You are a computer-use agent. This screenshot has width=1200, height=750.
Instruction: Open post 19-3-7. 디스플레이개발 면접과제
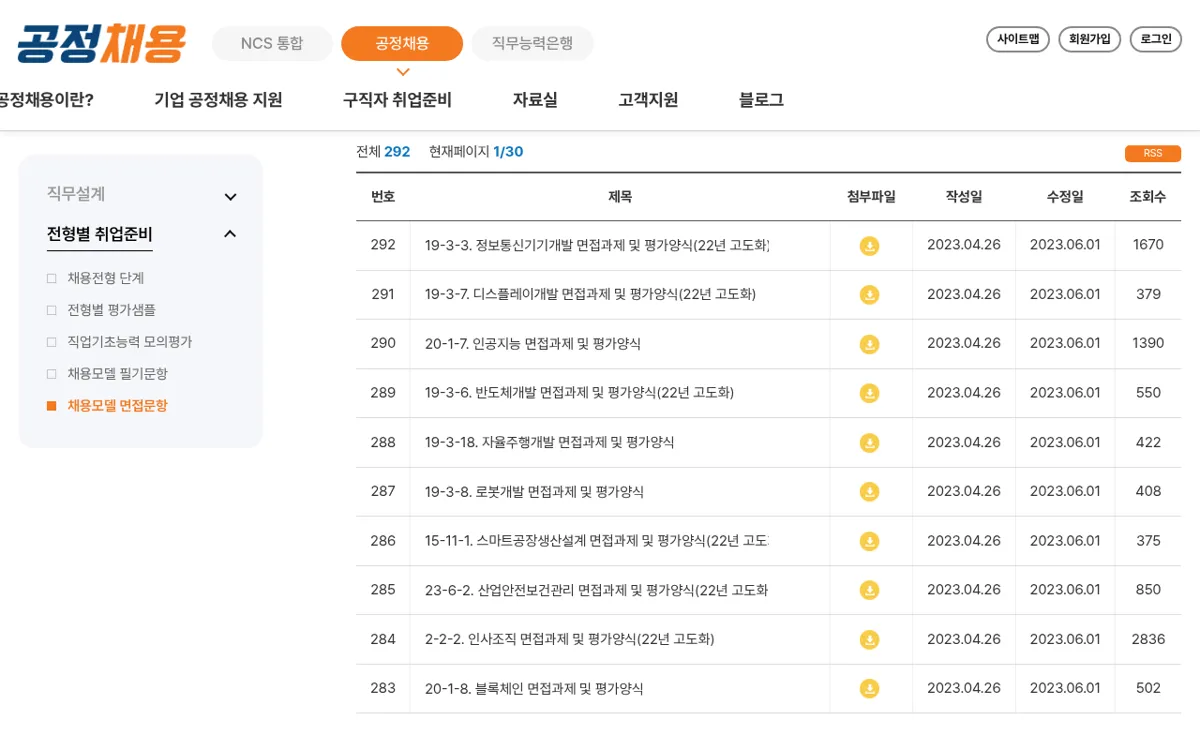tap(590, 294)
